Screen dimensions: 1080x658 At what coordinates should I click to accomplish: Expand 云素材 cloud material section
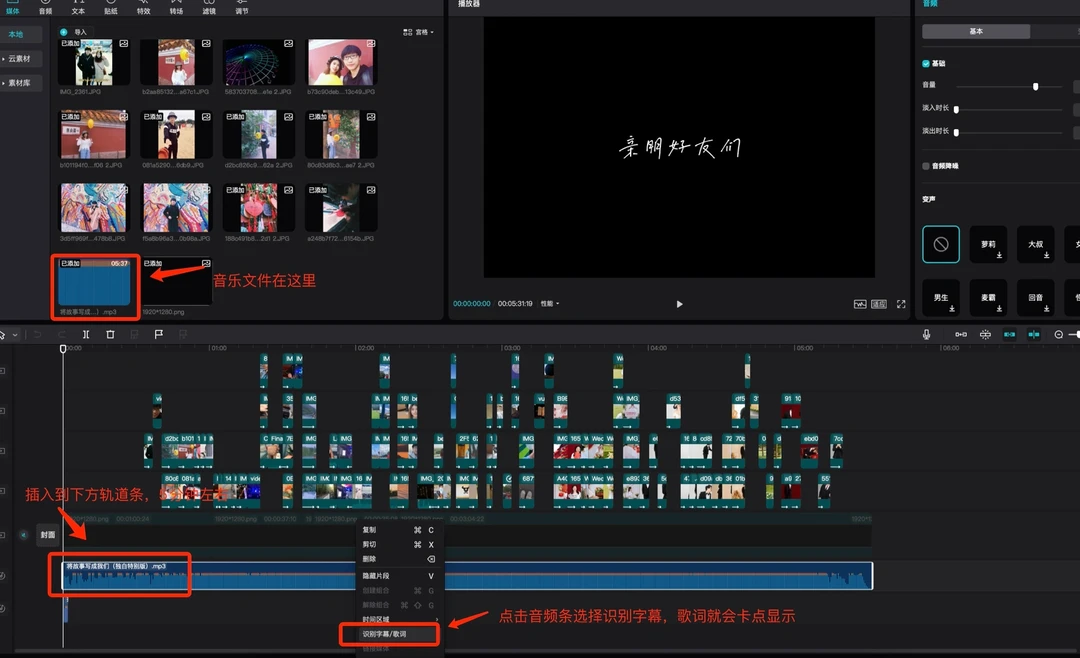point(19,59)
